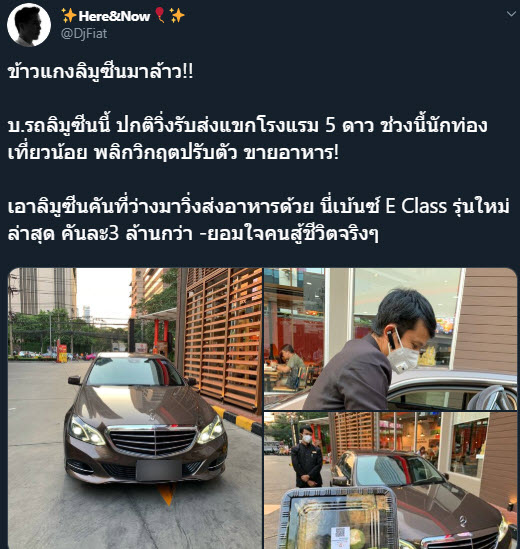
Task: Click the 'E Class' text in the tweet
Action: [416, 206]
